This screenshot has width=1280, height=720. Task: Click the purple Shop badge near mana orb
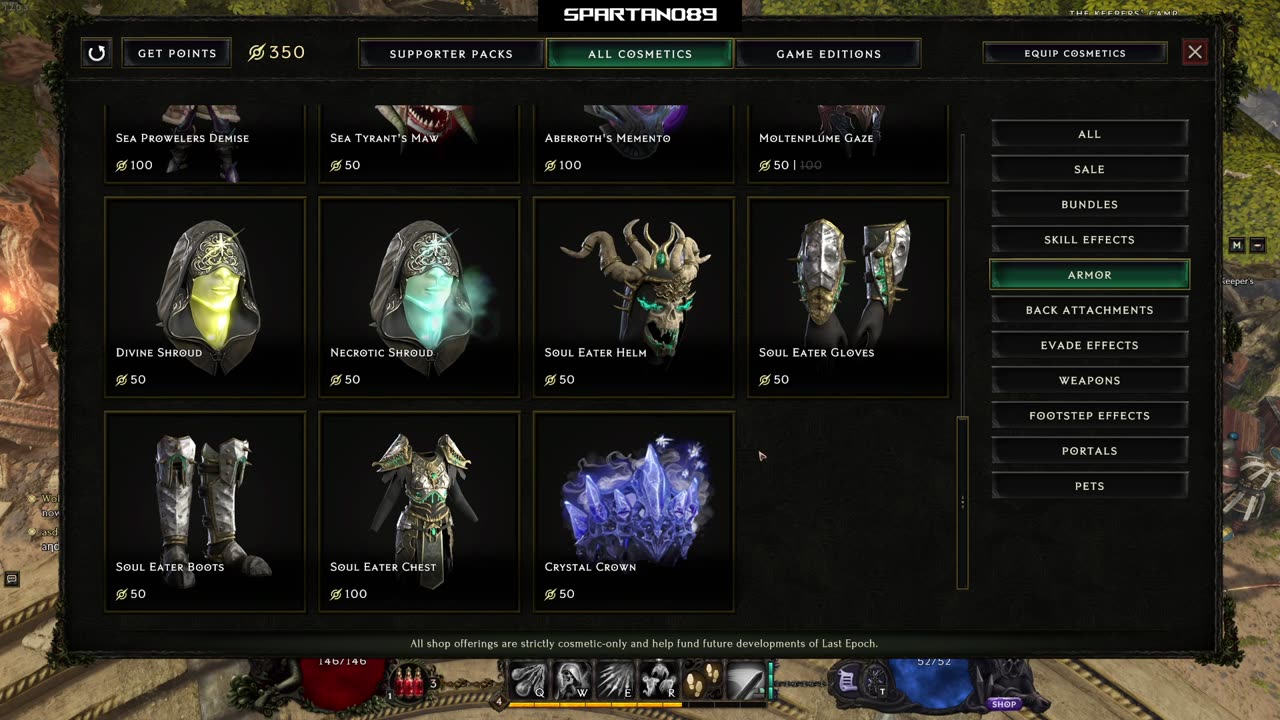(1004, 704)
